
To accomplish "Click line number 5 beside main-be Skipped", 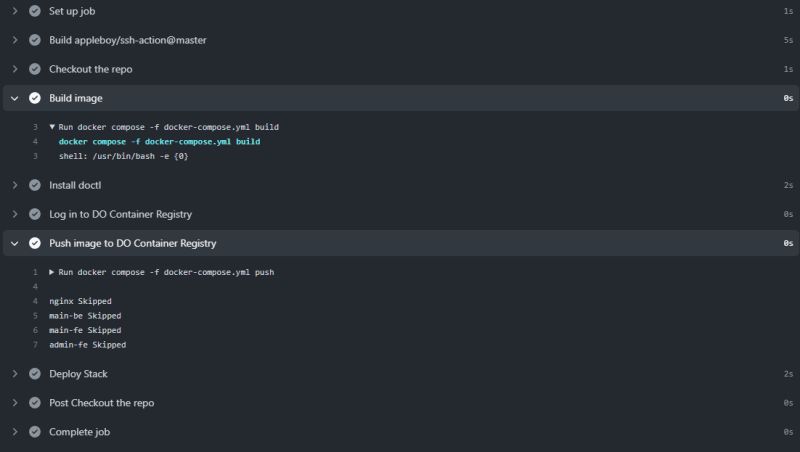I will 35,316.
